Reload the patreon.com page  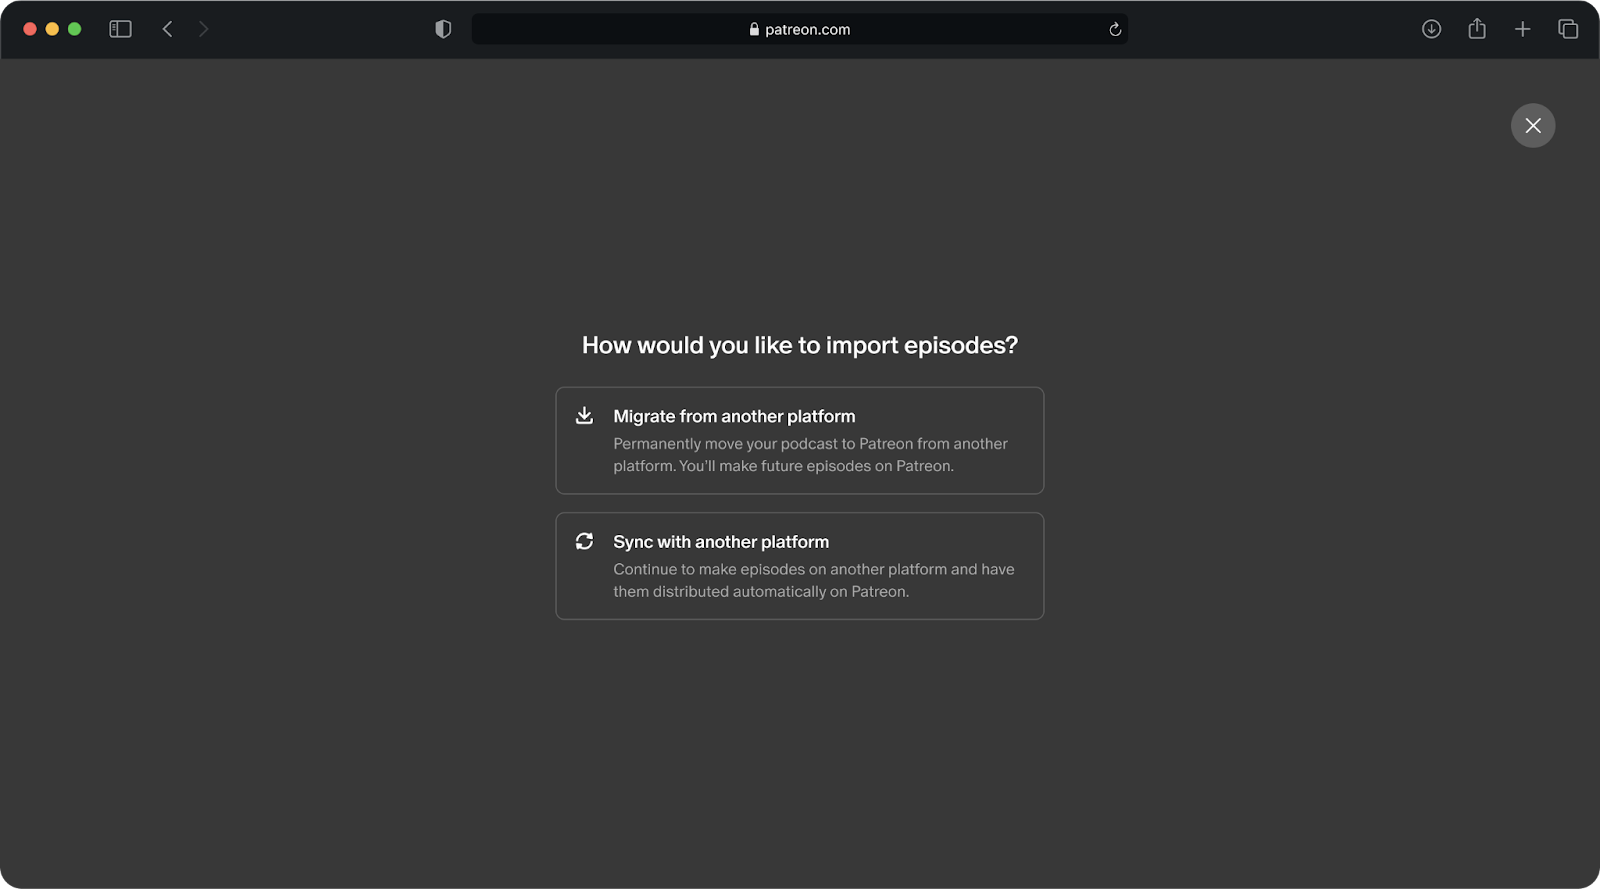pyautogui.click(x=1115, y=29)
